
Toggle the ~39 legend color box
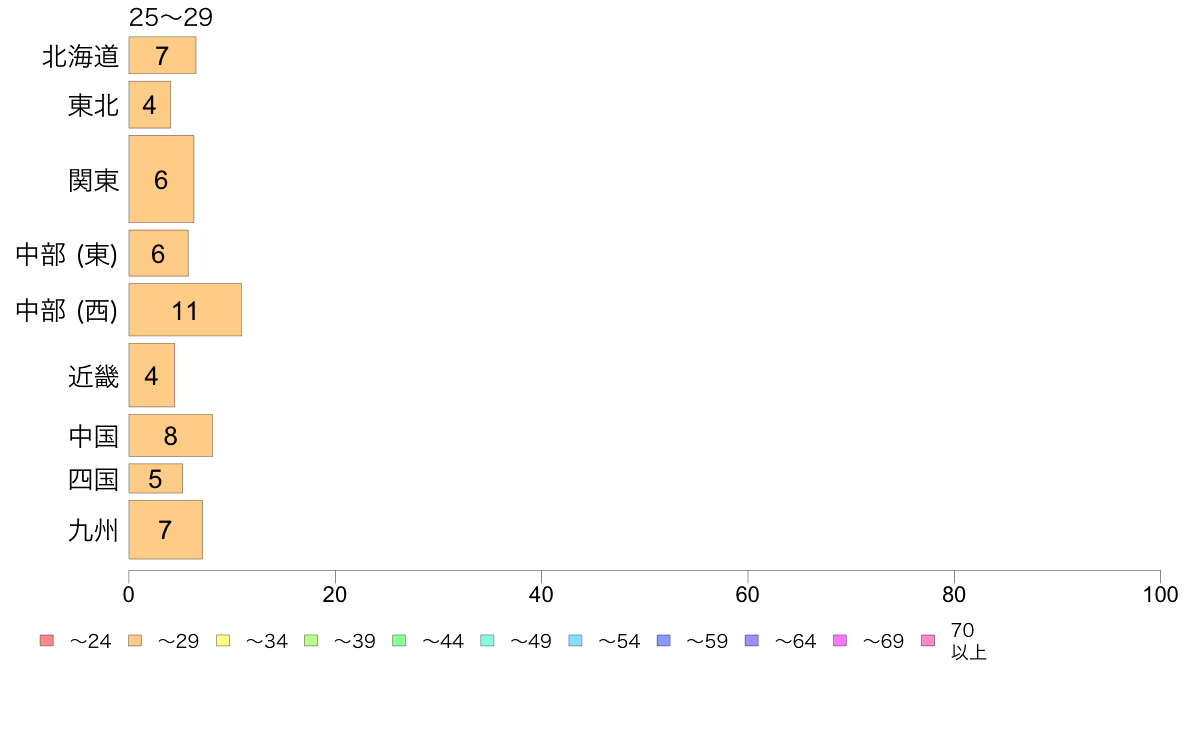(311, 641)
